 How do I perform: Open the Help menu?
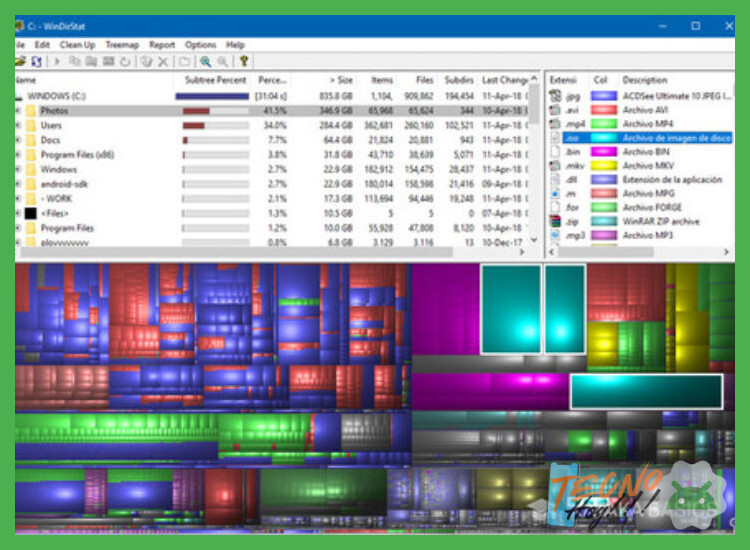(x=235, y=45)
